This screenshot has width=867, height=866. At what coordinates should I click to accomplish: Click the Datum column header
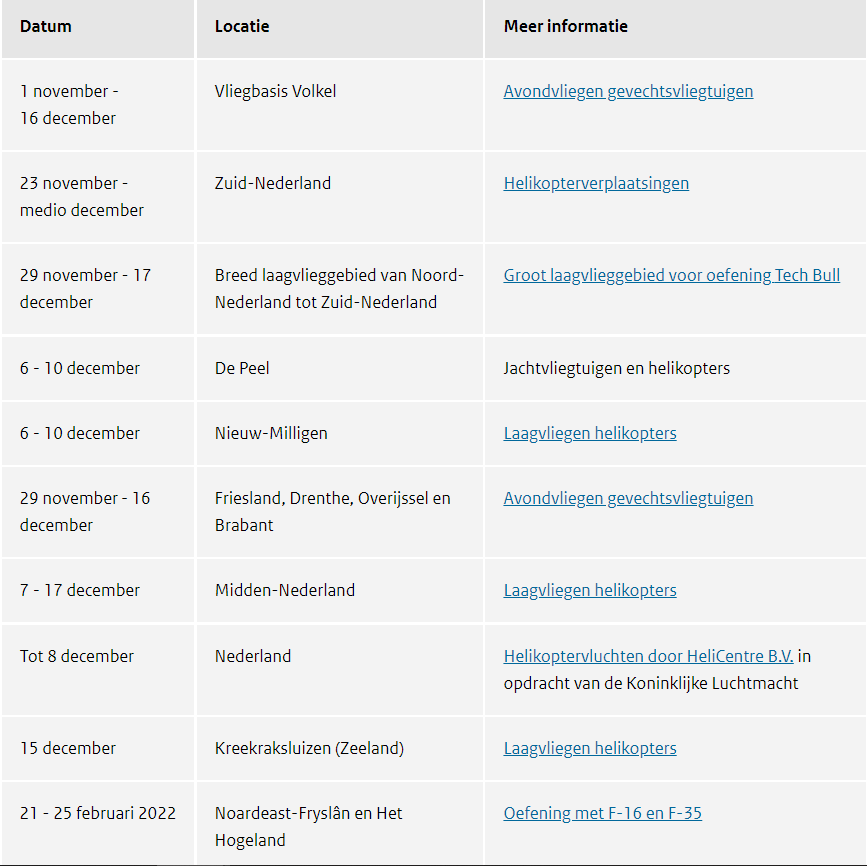pos(46,27)
